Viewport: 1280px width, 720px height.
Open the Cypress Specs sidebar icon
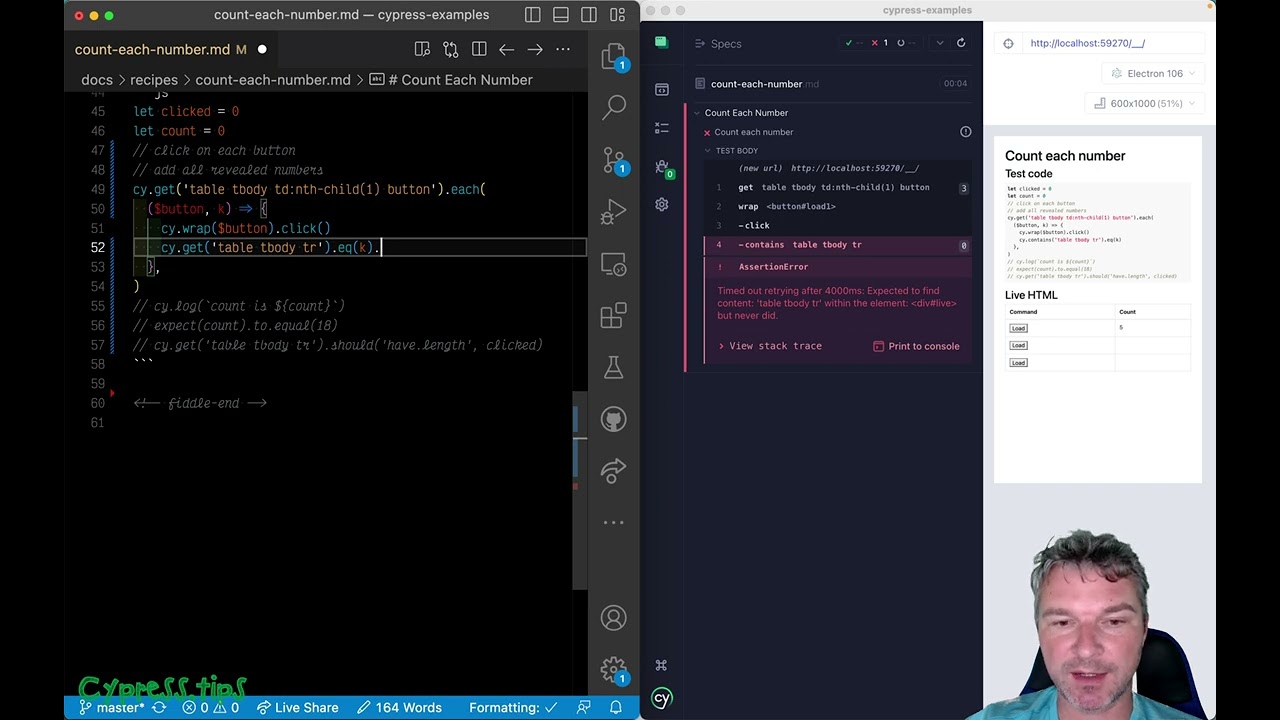pyautogui.click(x=661, y=90)
